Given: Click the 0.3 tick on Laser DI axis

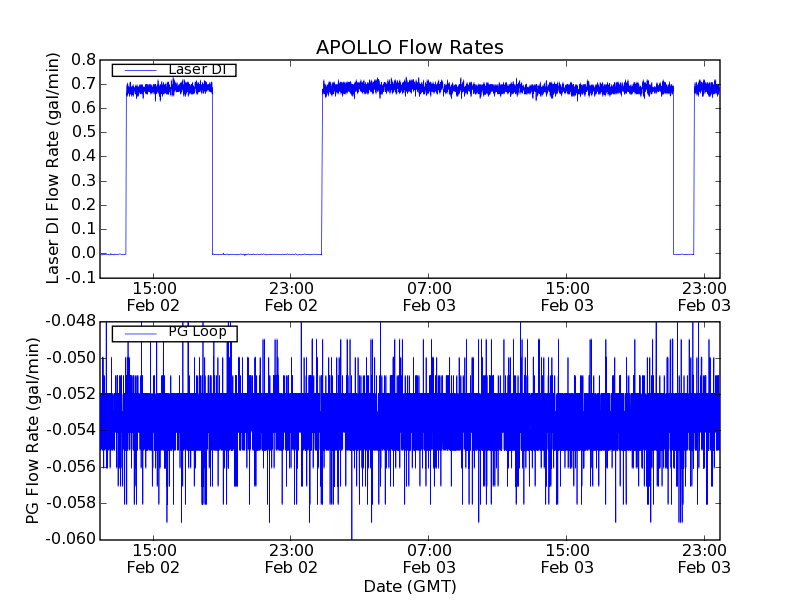Looking at the screenshot, I should (x=84, y=181).
